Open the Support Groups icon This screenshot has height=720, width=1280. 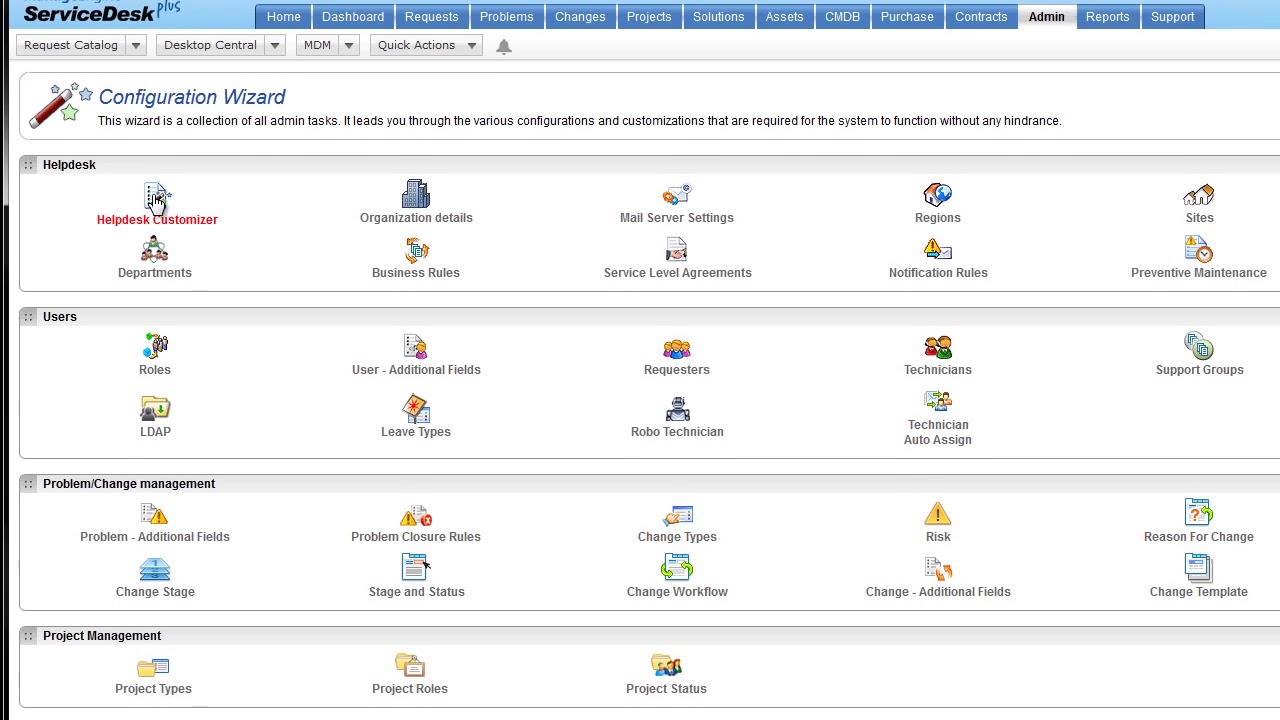pyautogui.click(x=1199, y=346)
